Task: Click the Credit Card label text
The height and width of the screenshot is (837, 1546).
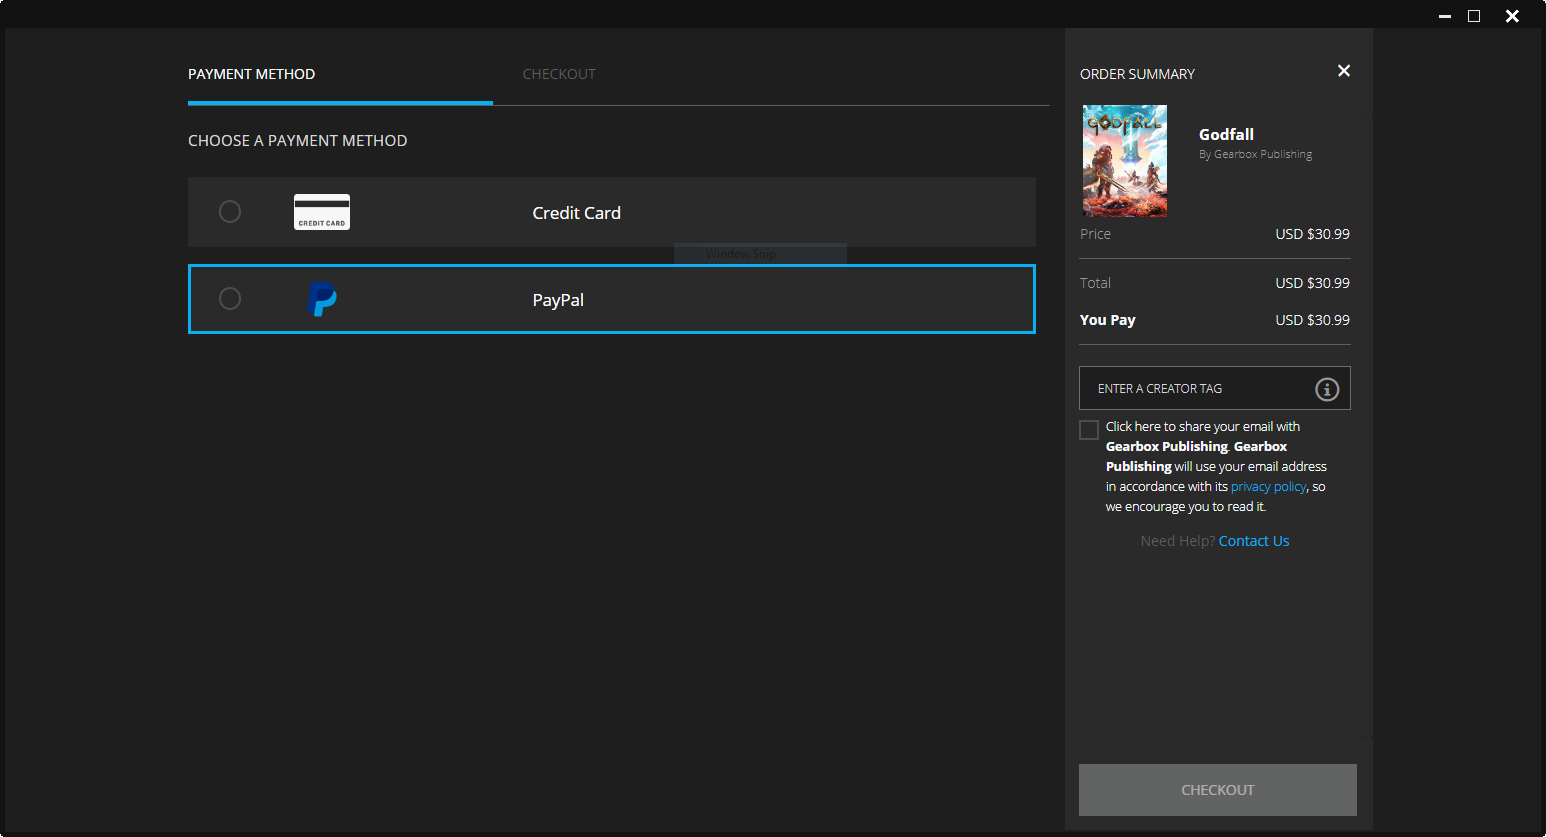Action: [x=577, y=213]
